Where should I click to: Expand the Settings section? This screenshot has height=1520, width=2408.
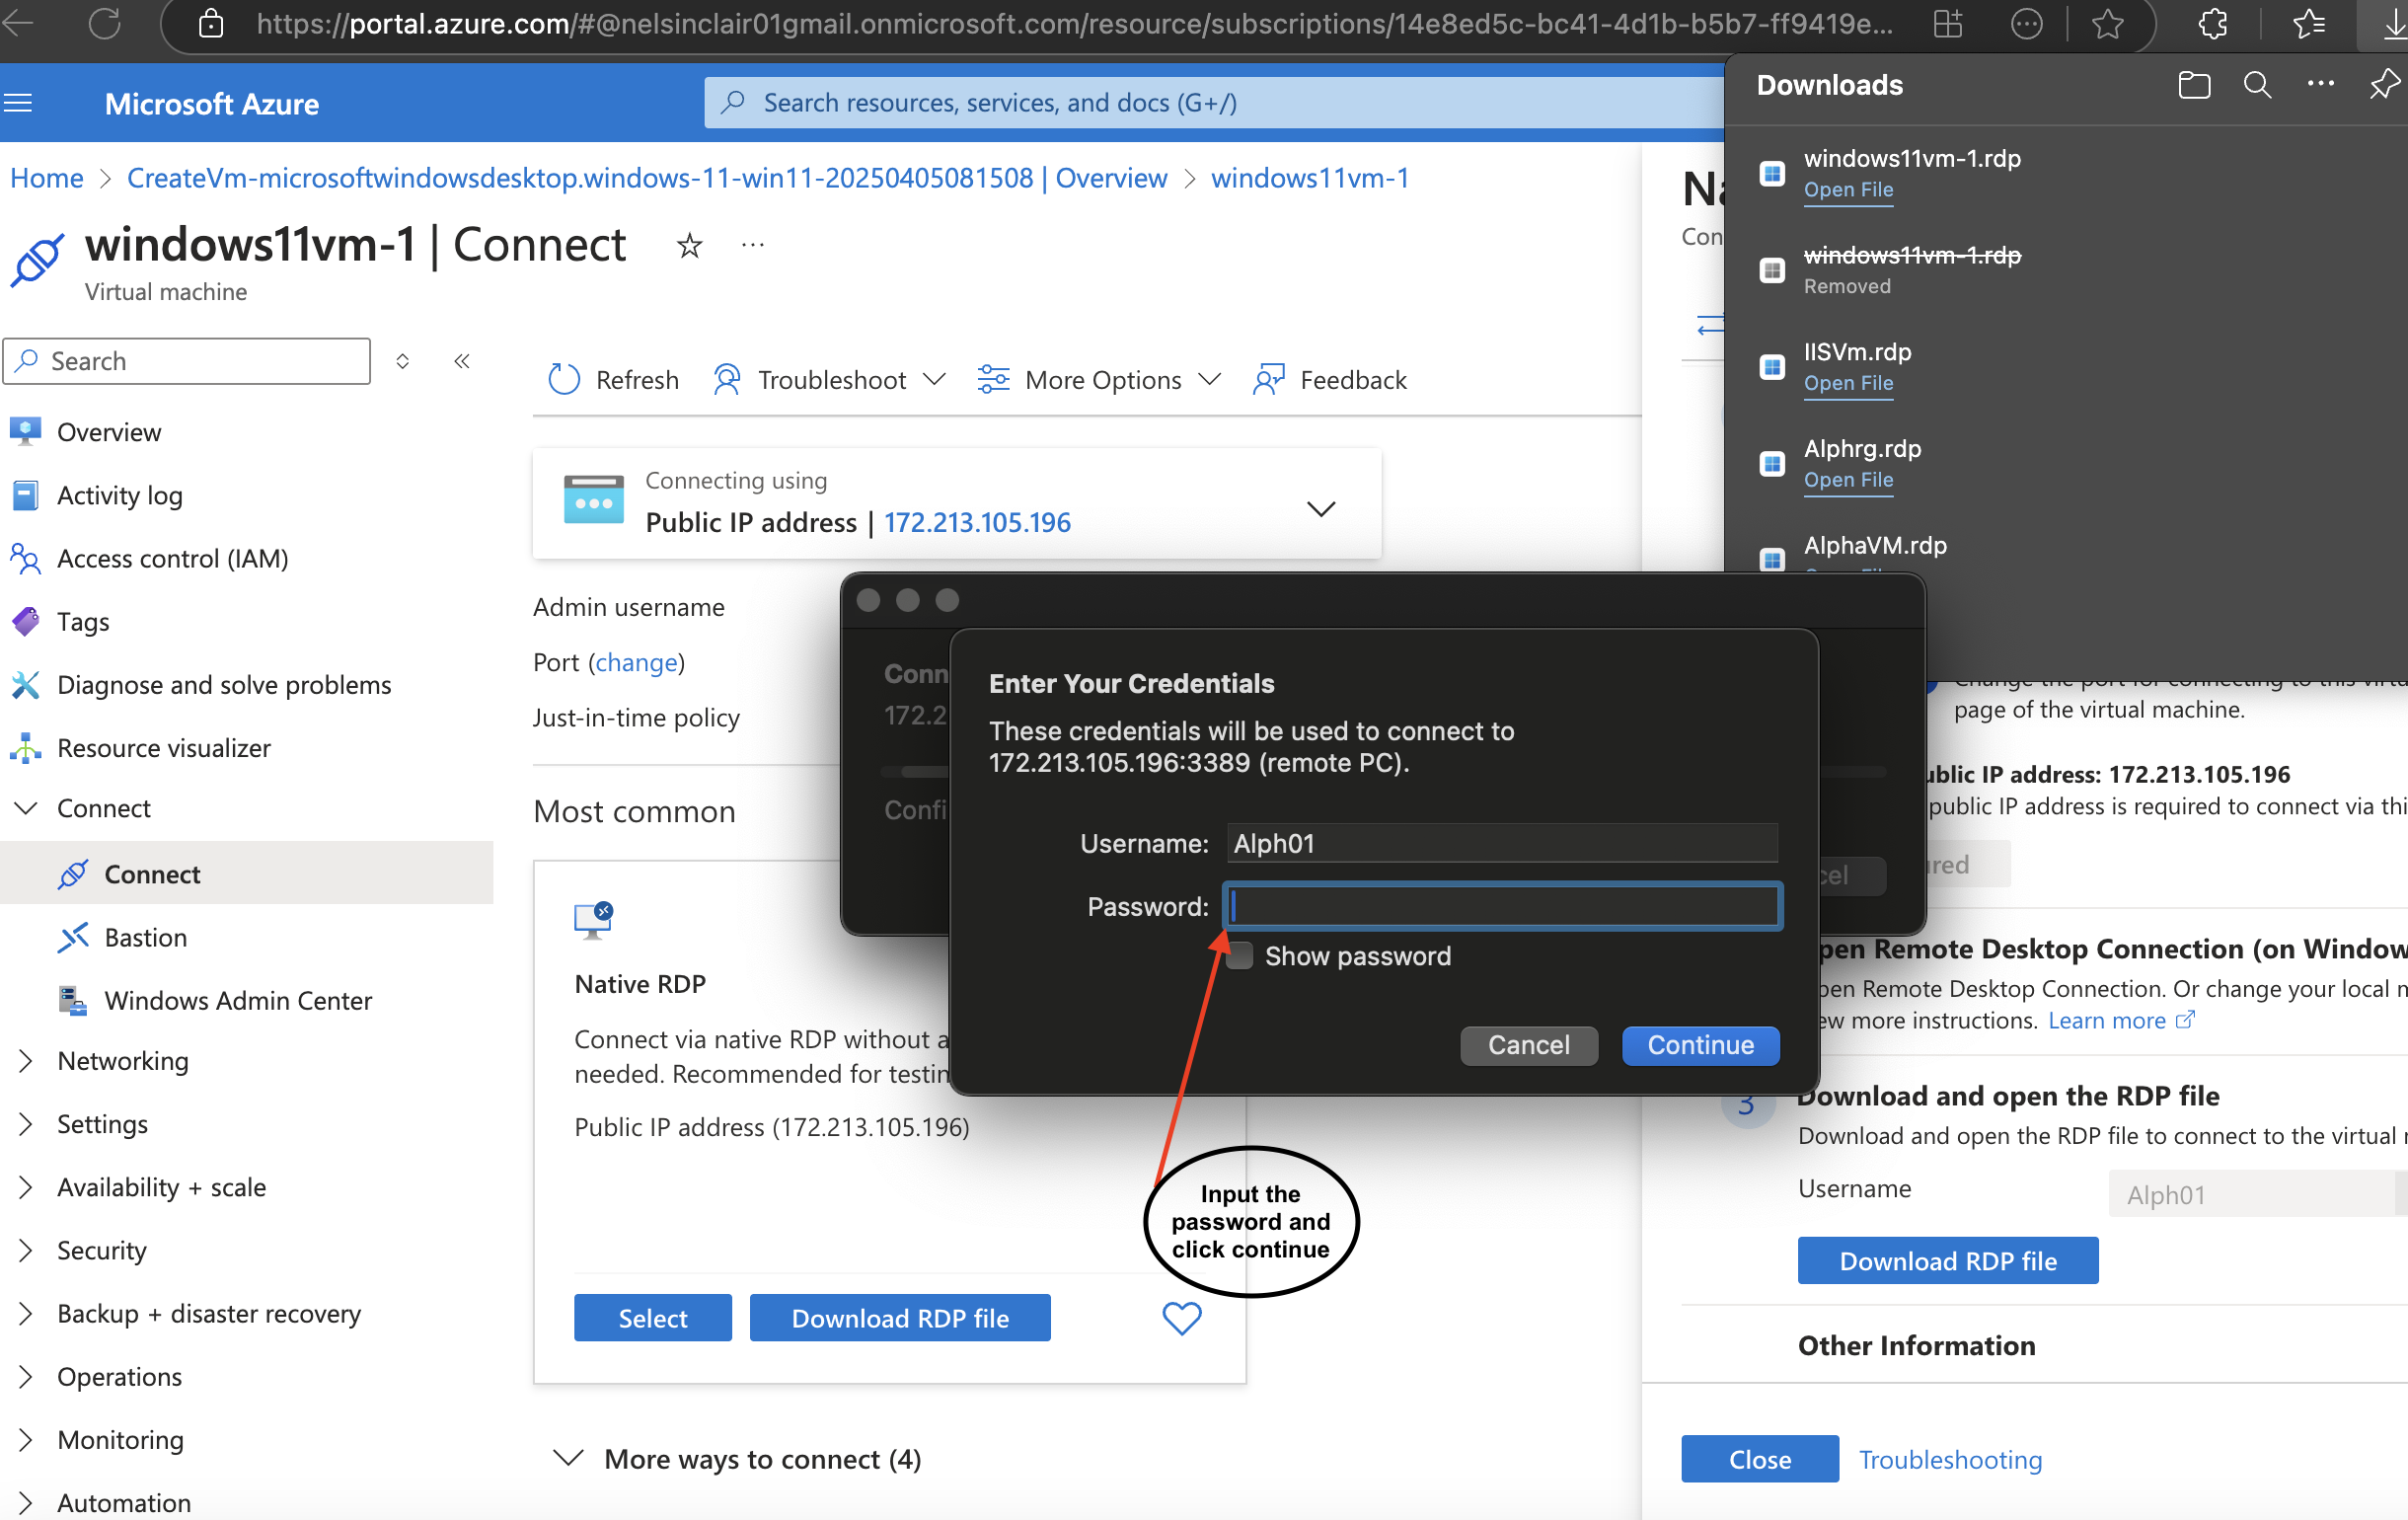point(27,1124)
